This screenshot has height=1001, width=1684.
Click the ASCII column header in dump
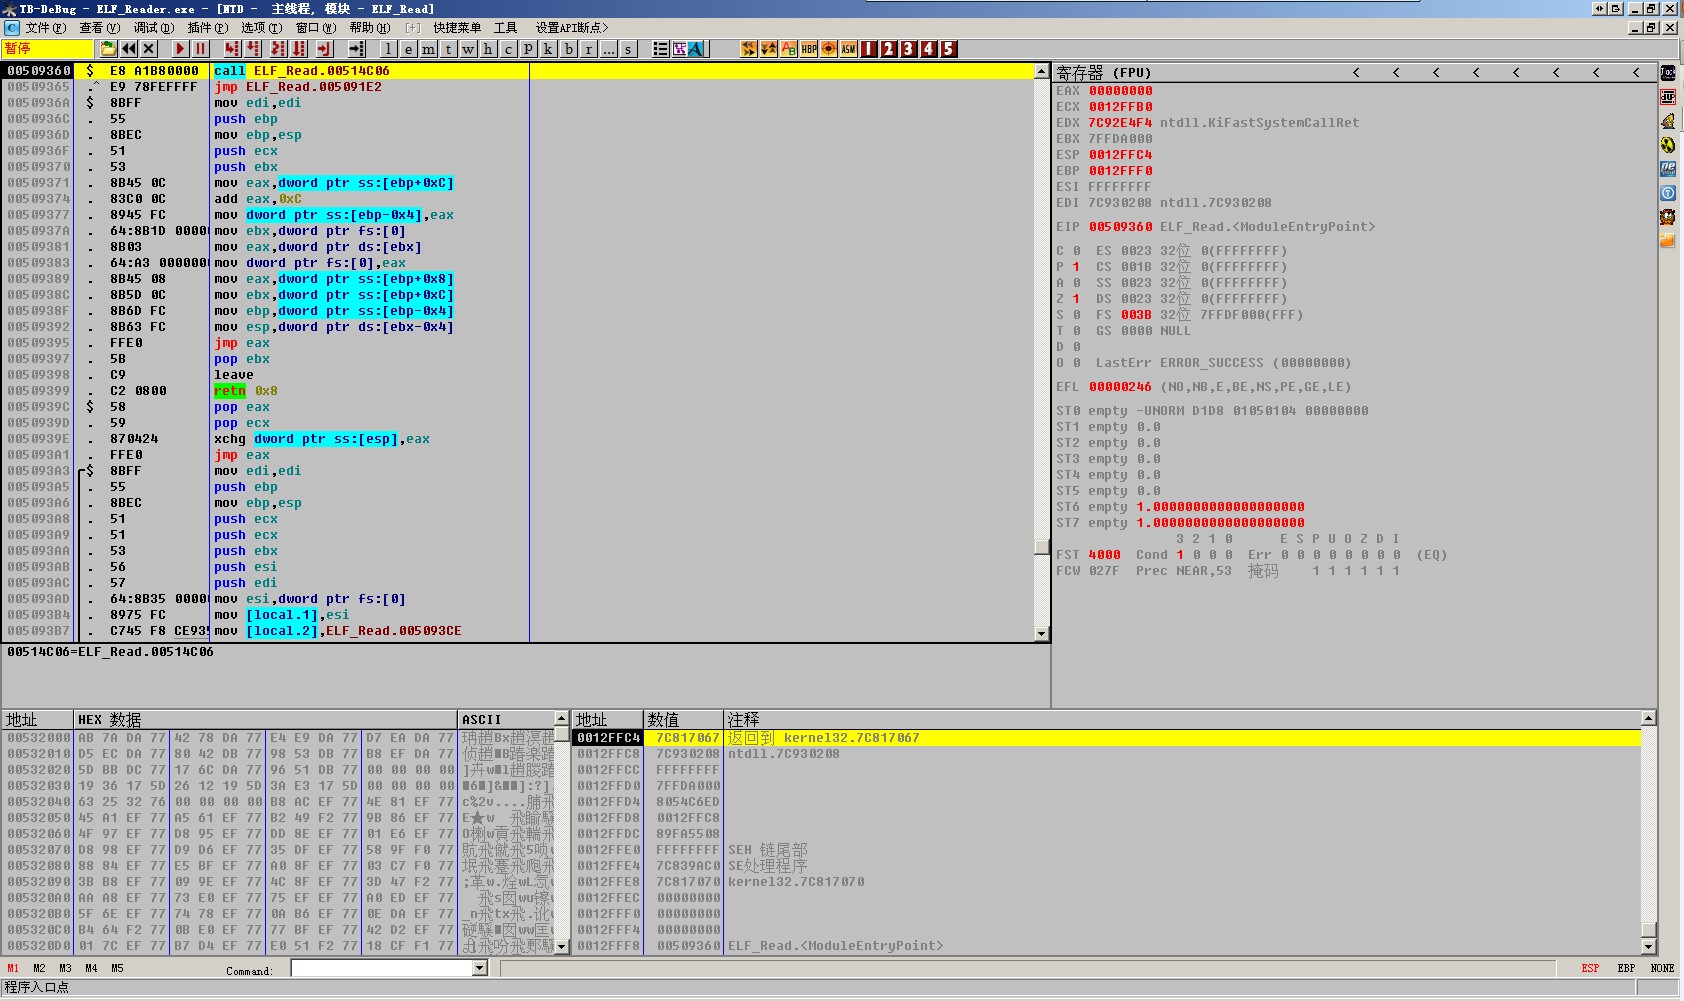(506, 719)
